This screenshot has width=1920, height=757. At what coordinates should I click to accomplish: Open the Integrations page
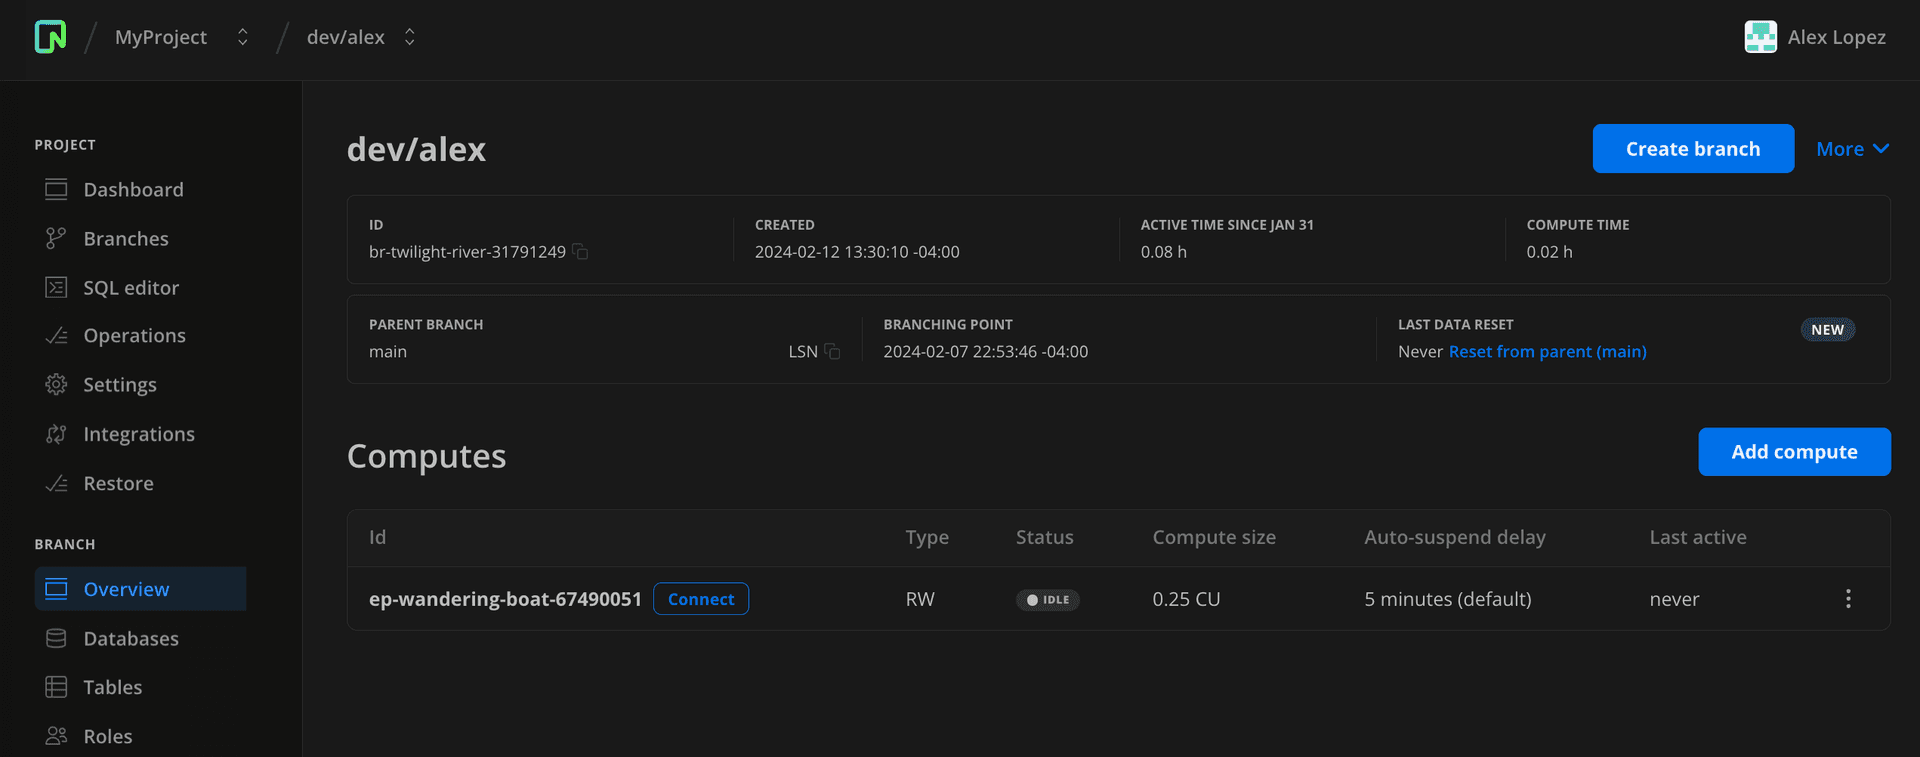pyautogui.click(x=139, y=434)
